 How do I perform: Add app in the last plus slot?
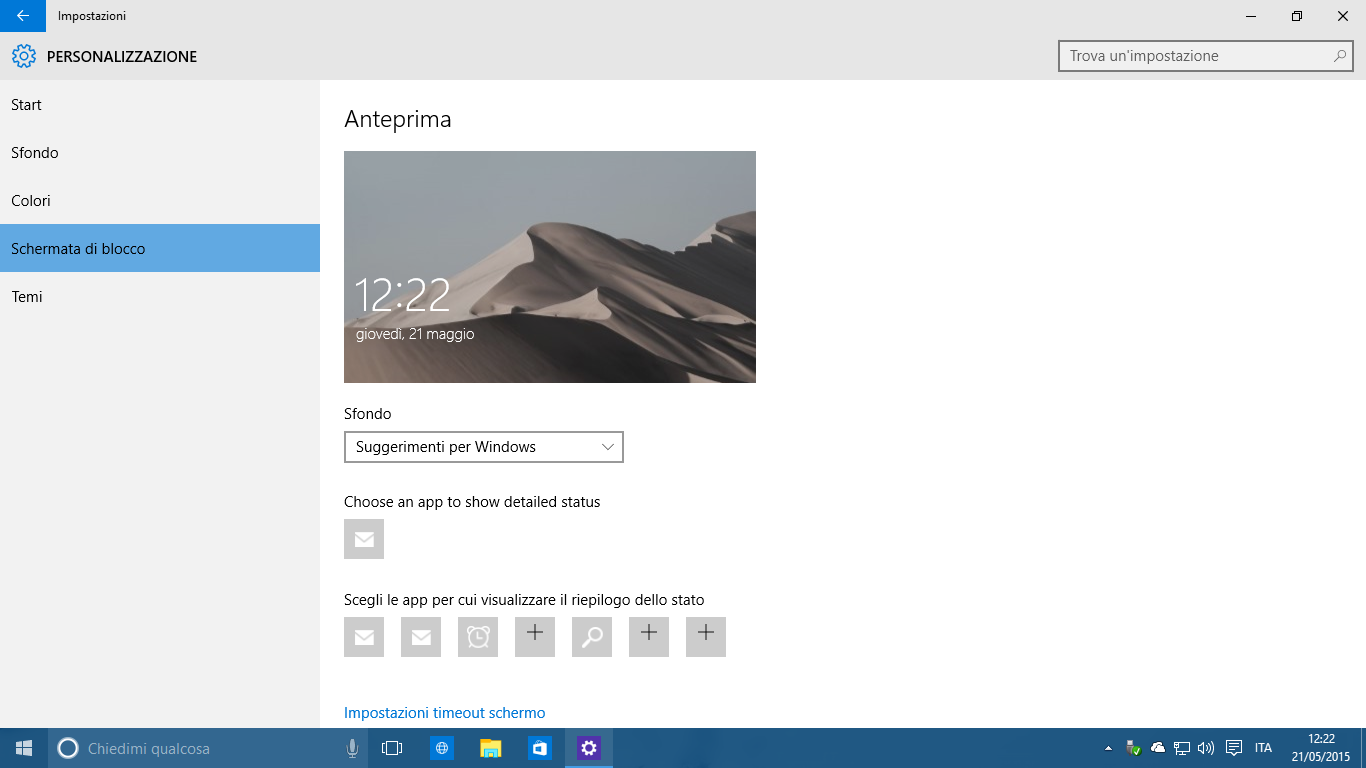tap(706, 637)
